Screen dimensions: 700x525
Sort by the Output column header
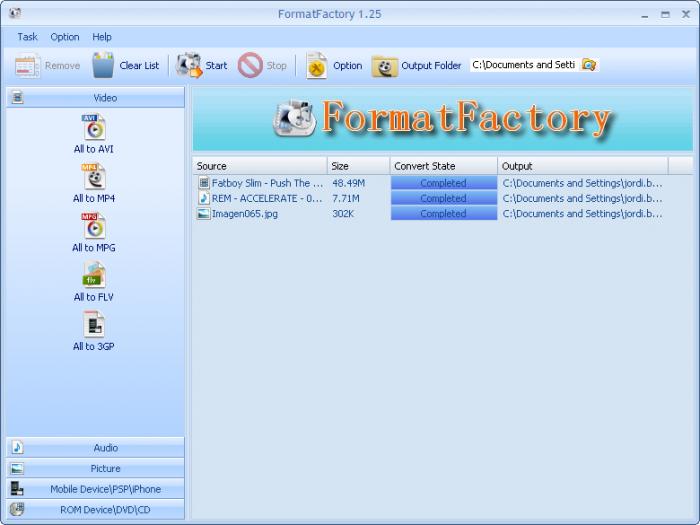[x=583, y=166]
